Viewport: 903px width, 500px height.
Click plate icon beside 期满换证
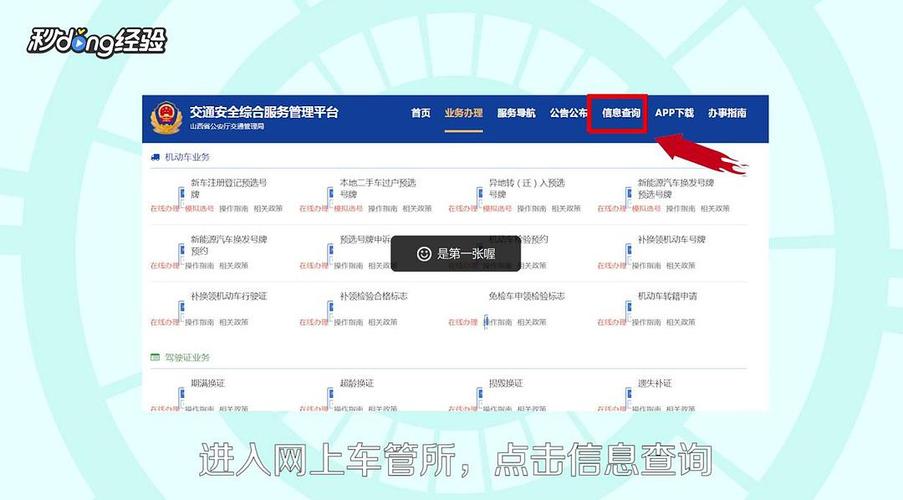[x=181, y=397]
